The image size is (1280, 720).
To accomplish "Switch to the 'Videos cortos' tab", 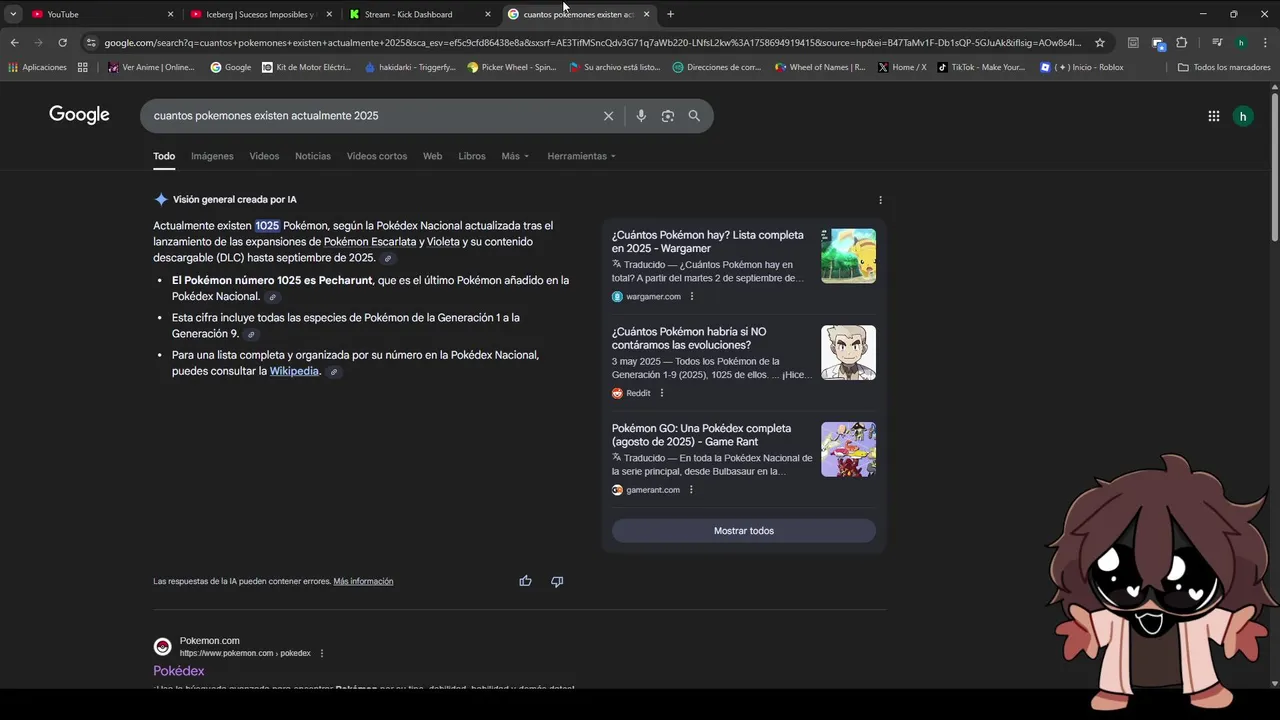I will (377, 156).
